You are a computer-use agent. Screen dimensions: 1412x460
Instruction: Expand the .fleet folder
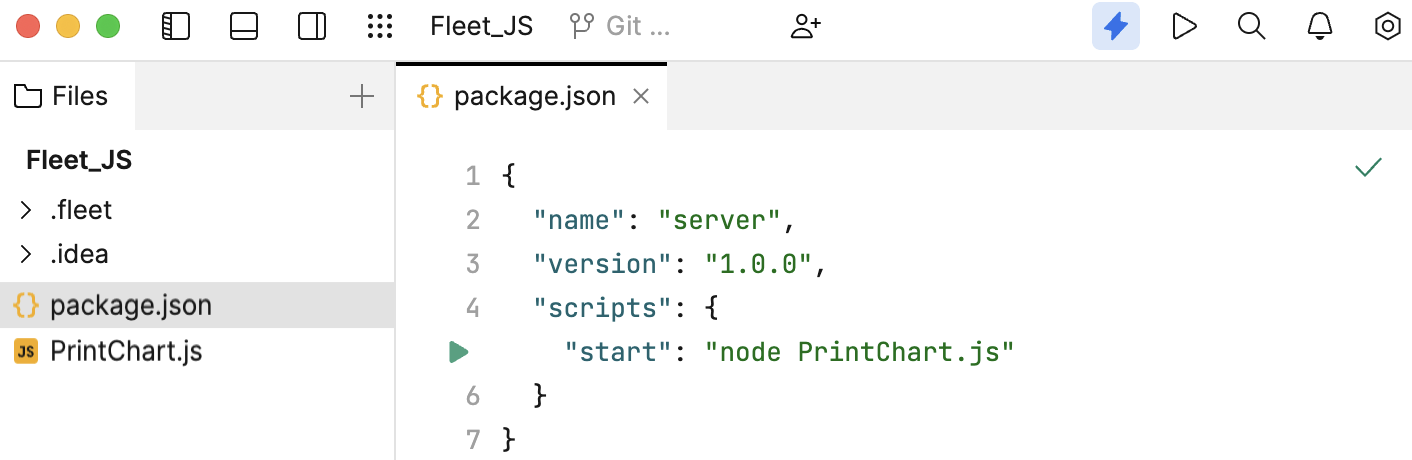click(26, 211)
